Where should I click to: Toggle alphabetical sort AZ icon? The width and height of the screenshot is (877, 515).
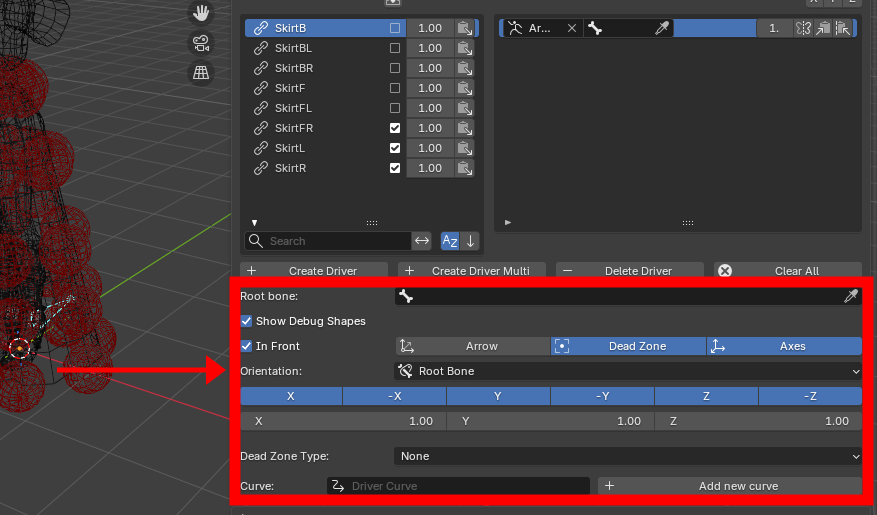click(450, 241)
